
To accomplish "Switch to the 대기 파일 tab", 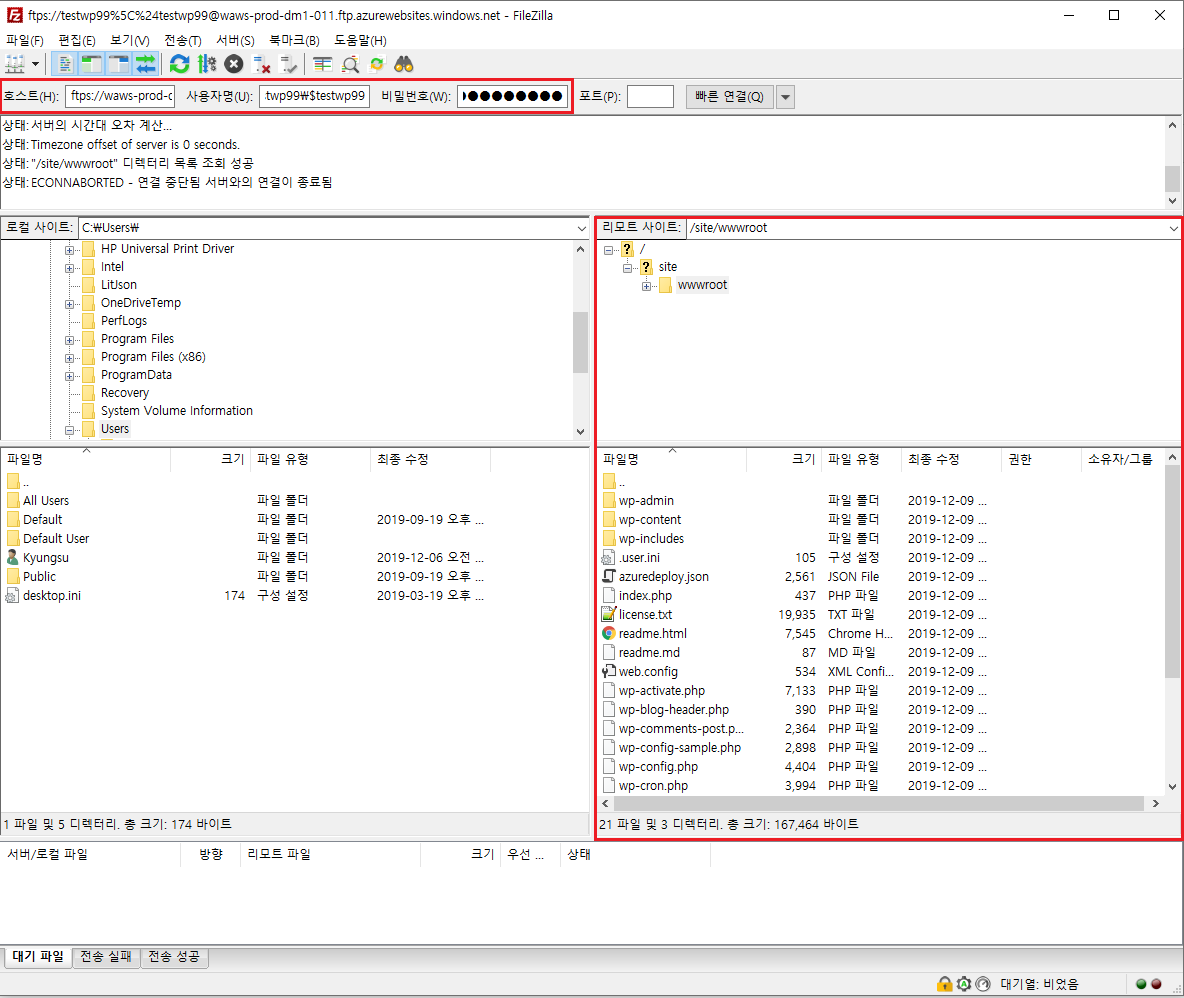I will point(38,956).
